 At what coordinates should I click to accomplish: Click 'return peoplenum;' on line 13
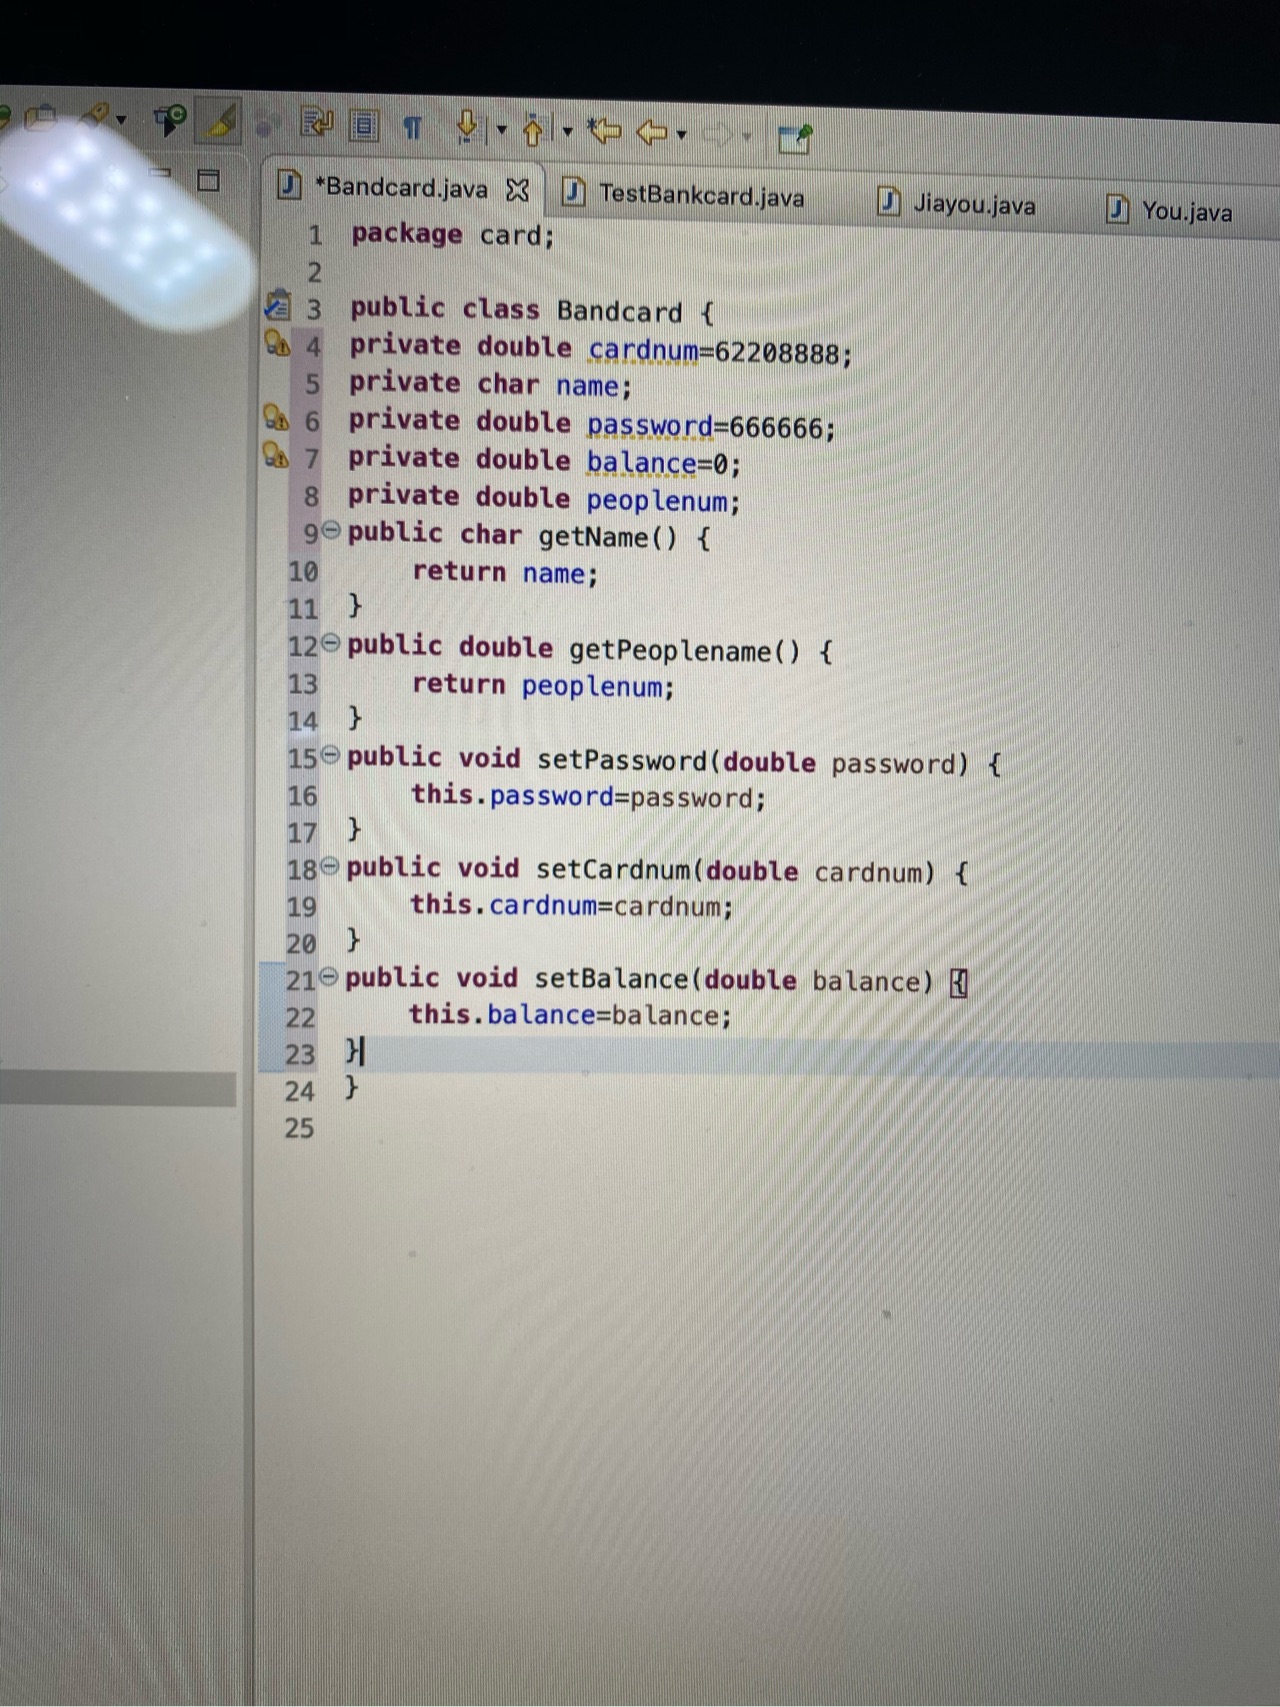pos(543,686)
